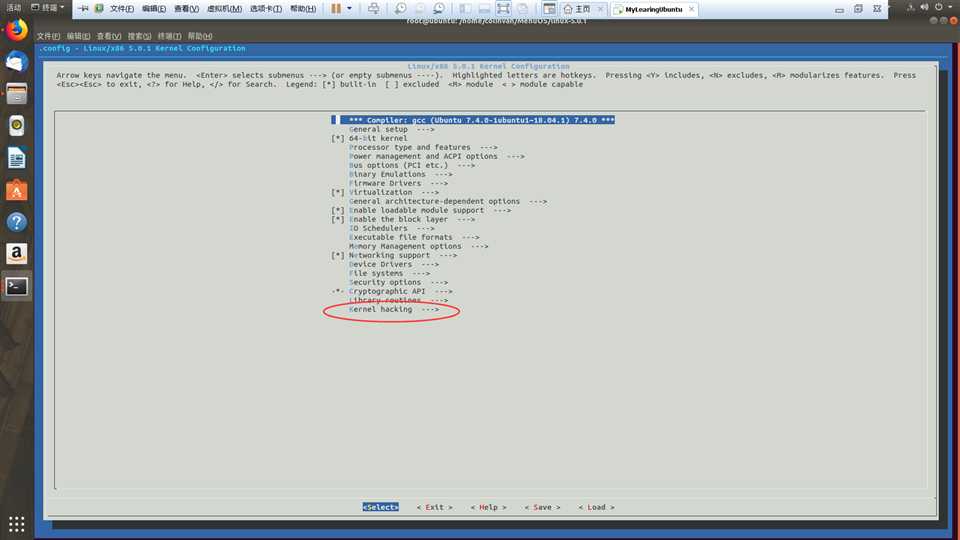Switch to the 主页 tab
The width and height of the screenshot is (960, 540).
[577, 9]
